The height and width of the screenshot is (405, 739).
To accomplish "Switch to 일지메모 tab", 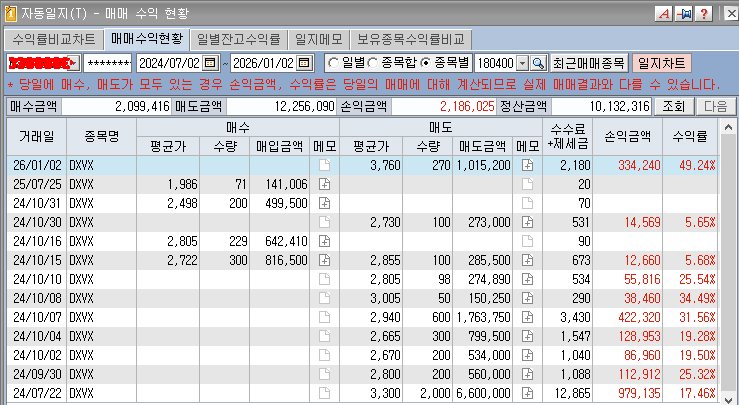I will click(319, 39).
